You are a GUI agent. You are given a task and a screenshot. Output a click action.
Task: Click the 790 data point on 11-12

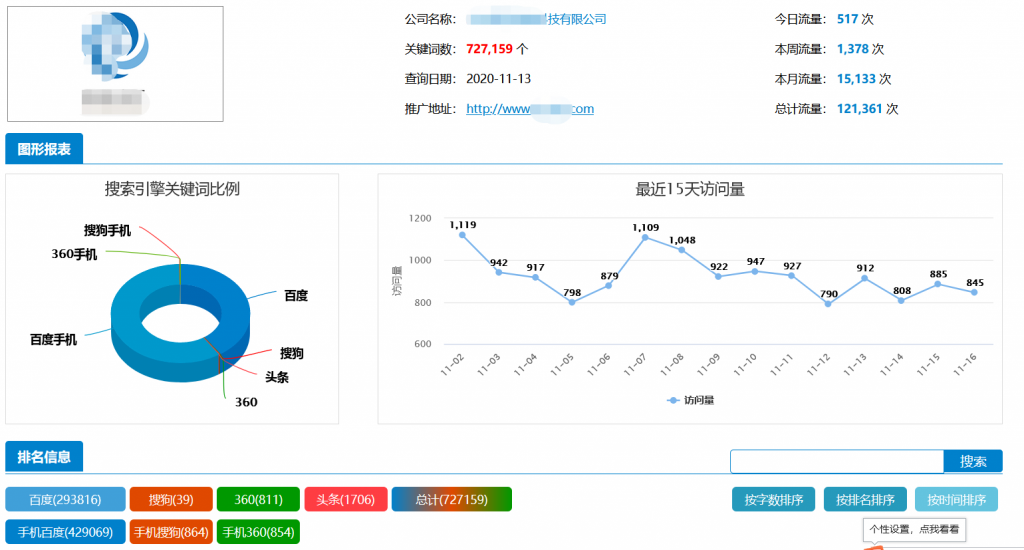pyautogui.click(x=828, y=304)
